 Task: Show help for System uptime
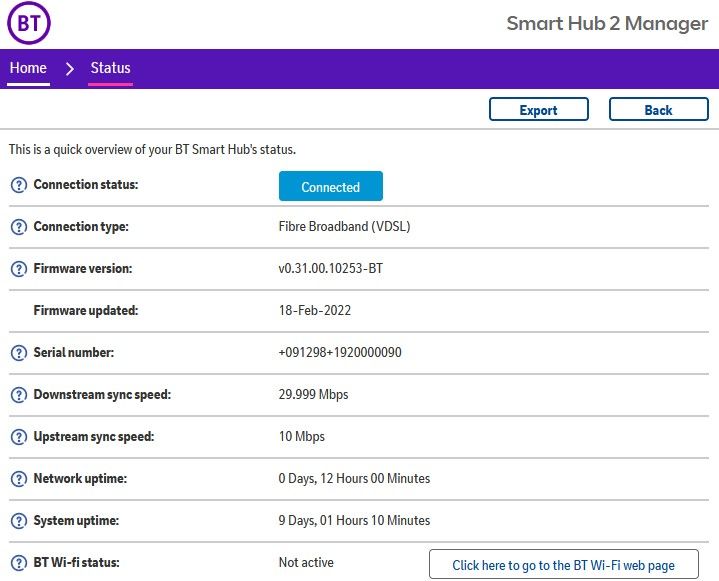(x=18, y=521)
